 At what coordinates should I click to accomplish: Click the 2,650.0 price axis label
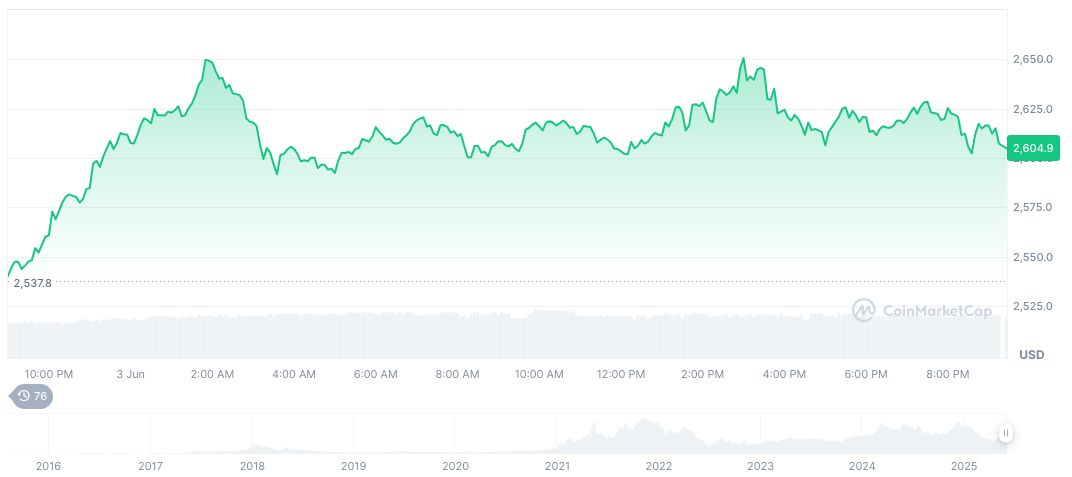tap(1033, 59)
